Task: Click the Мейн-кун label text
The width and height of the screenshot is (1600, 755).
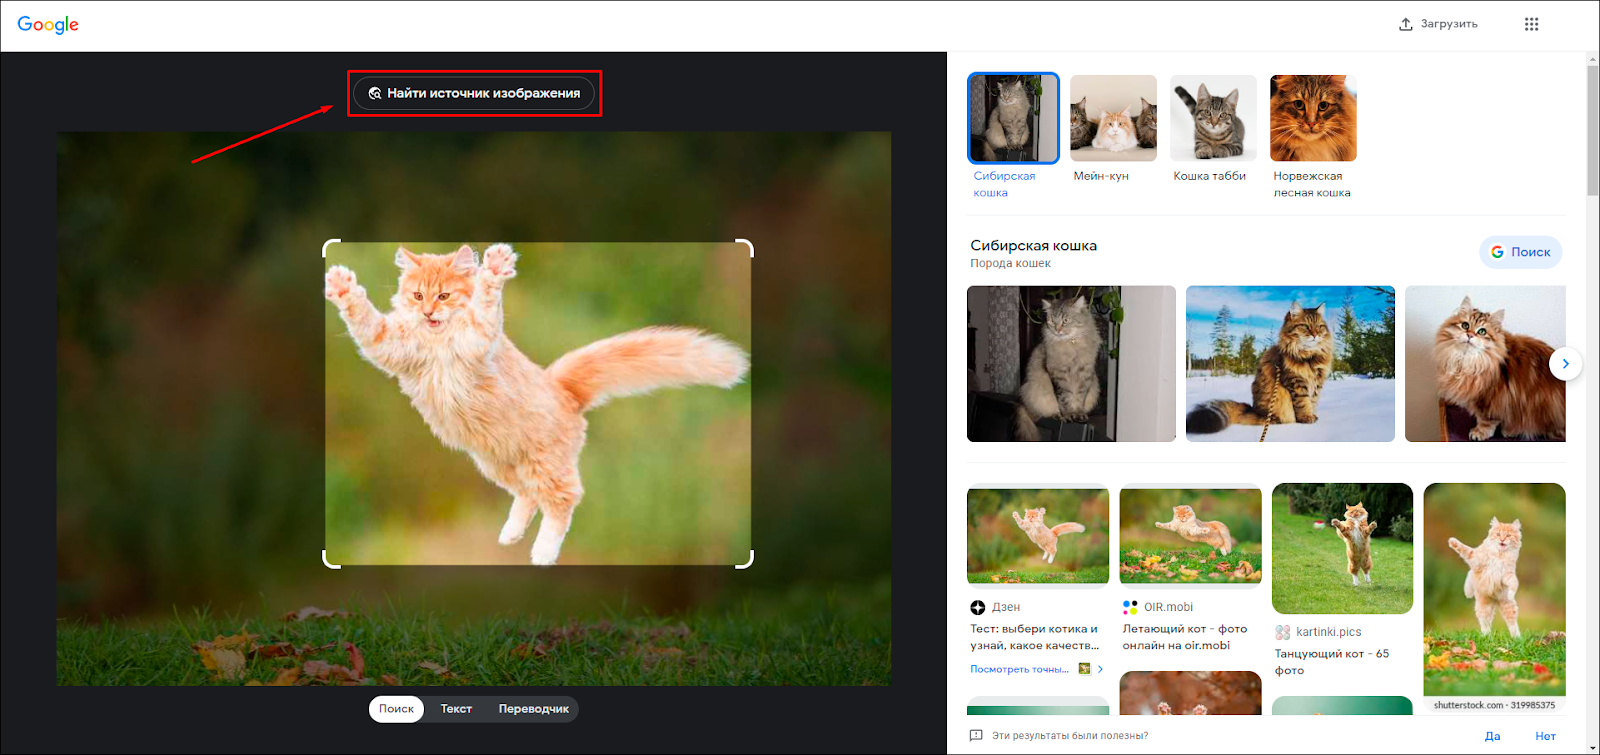Action: coord(1101,176)
